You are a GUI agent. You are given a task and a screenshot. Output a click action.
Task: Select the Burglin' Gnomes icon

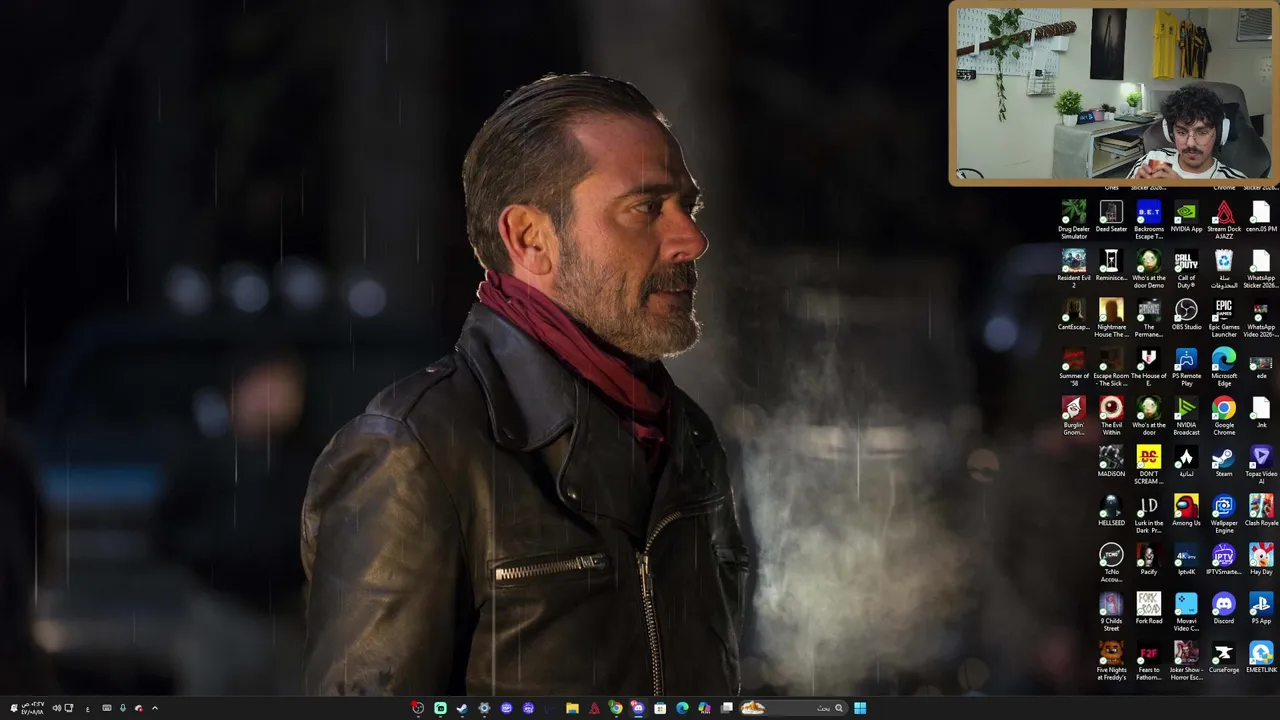click(1074, 415)
